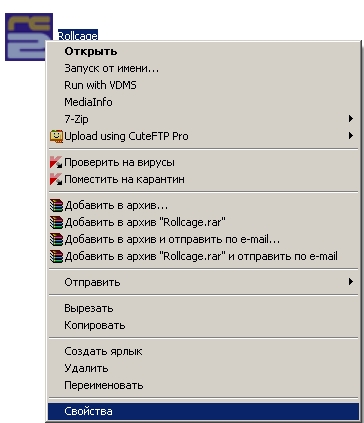Image resolution: width=364 pixels, height=423 pixels.
Task: Choose Копировать in the context menu
Action: (203, 325)
